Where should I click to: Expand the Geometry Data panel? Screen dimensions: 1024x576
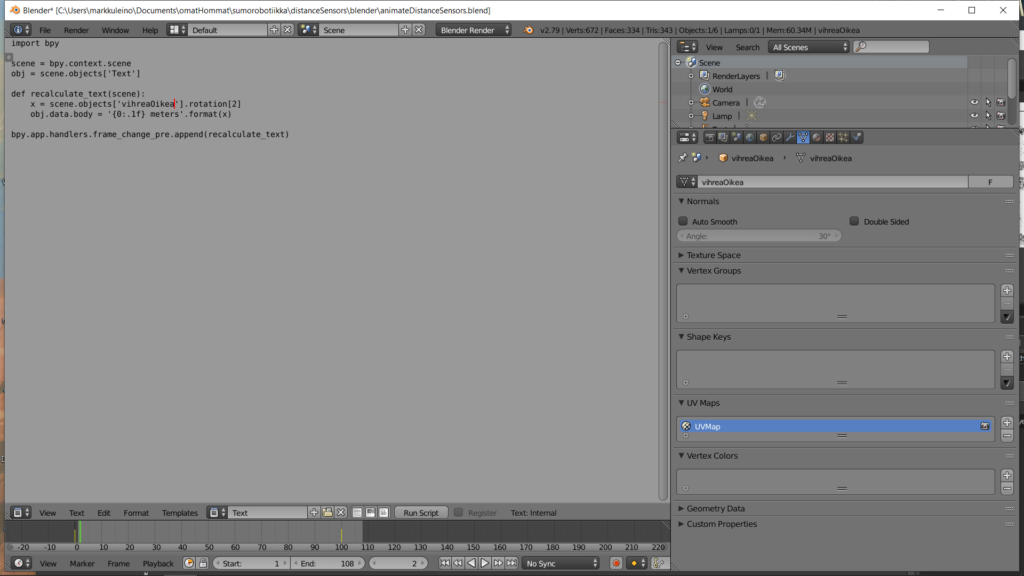tap(715, 508)
